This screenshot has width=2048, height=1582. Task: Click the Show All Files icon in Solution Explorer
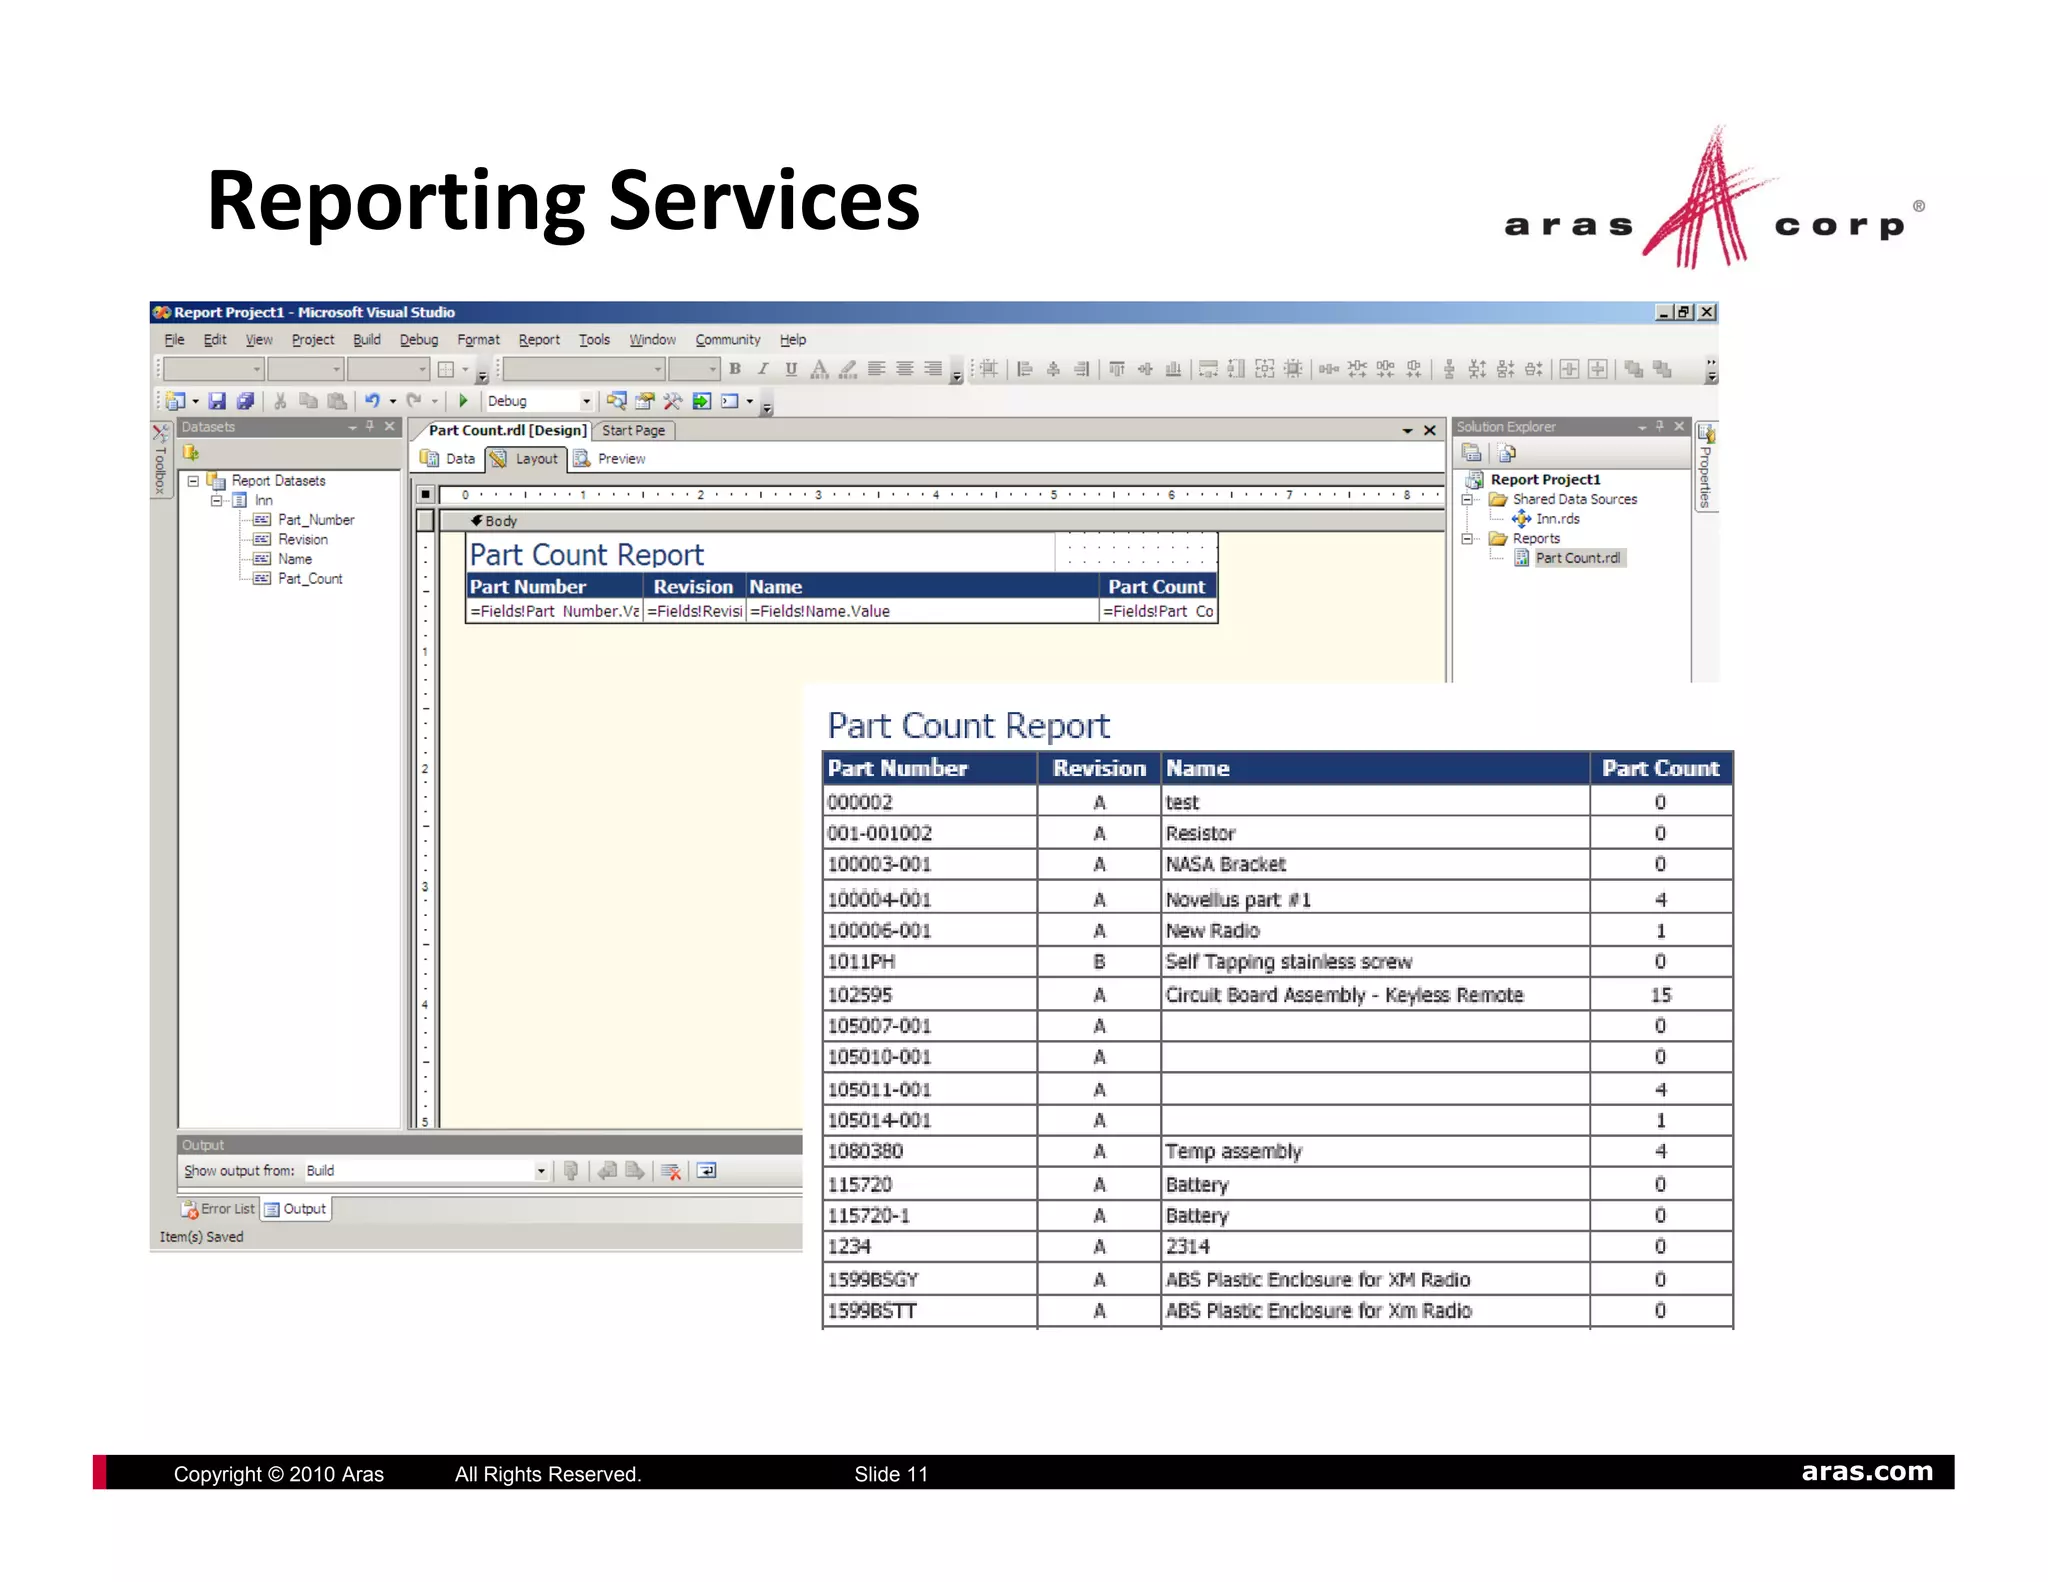[x=1507, y=453]
